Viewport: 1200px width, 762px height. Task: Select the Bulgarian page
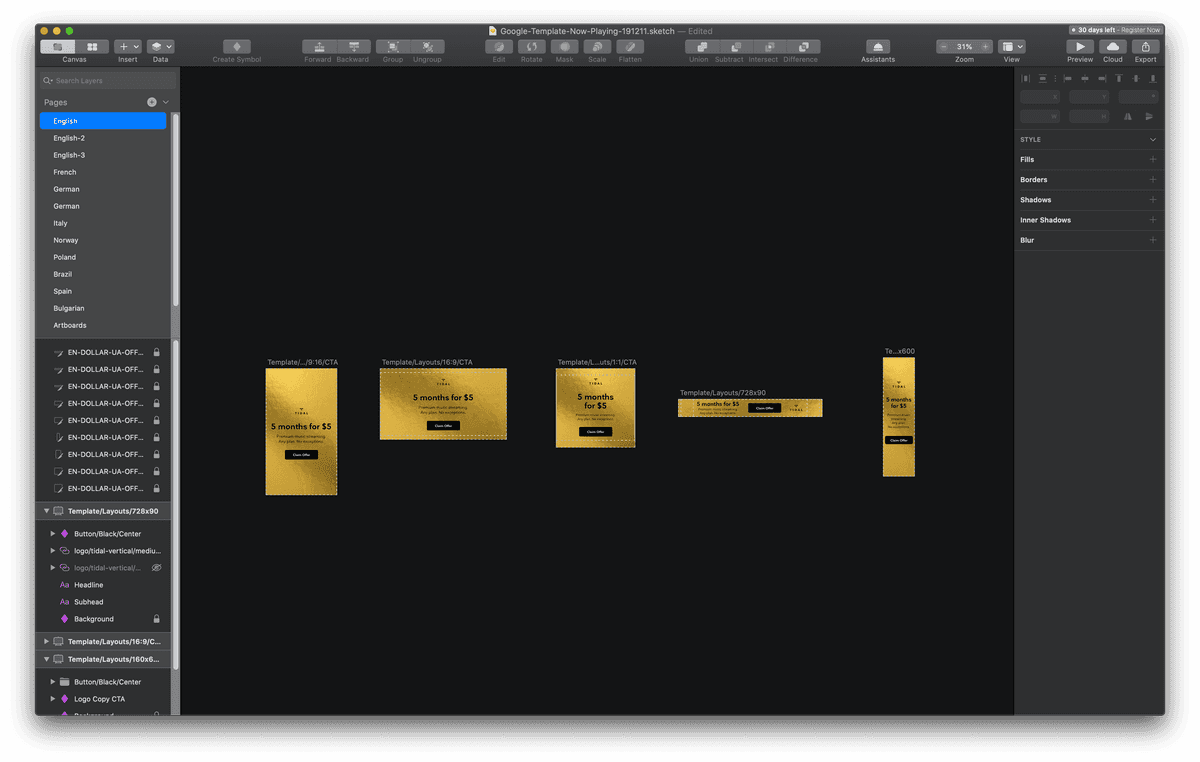[x=103, y=308]
